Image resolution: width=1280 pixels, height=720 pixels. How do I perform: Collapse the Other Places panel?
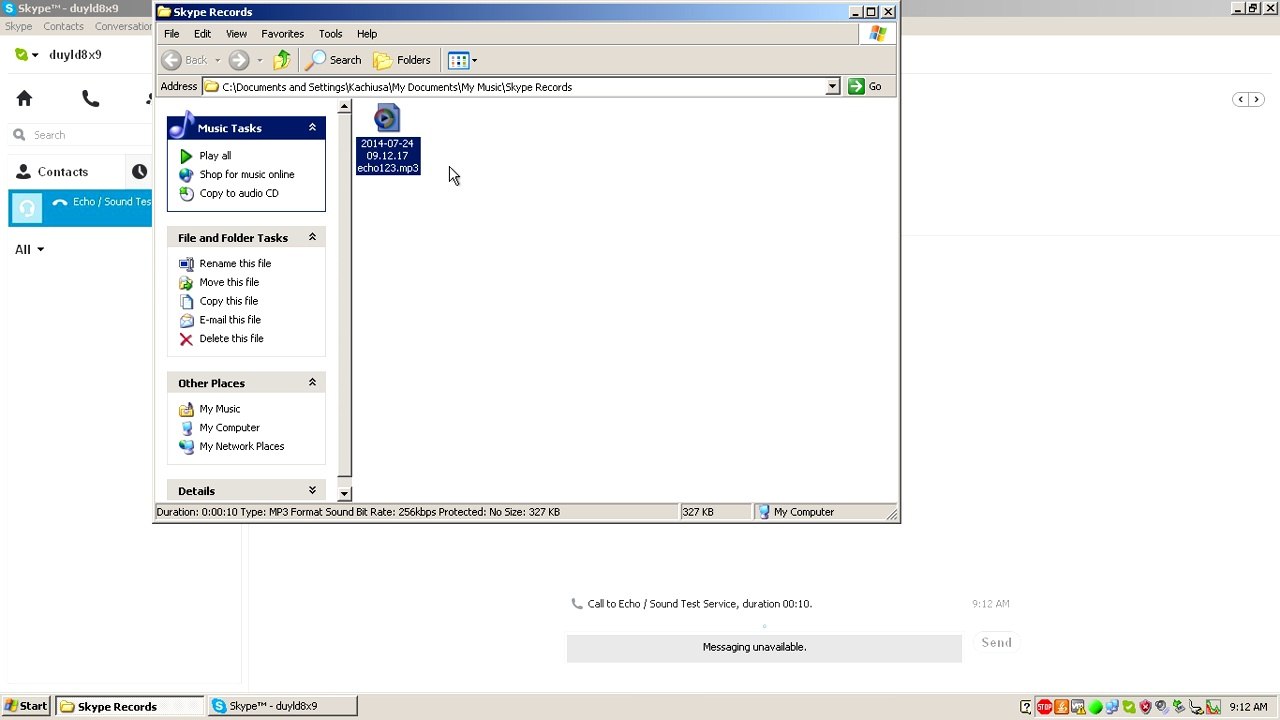click(312, 383)
